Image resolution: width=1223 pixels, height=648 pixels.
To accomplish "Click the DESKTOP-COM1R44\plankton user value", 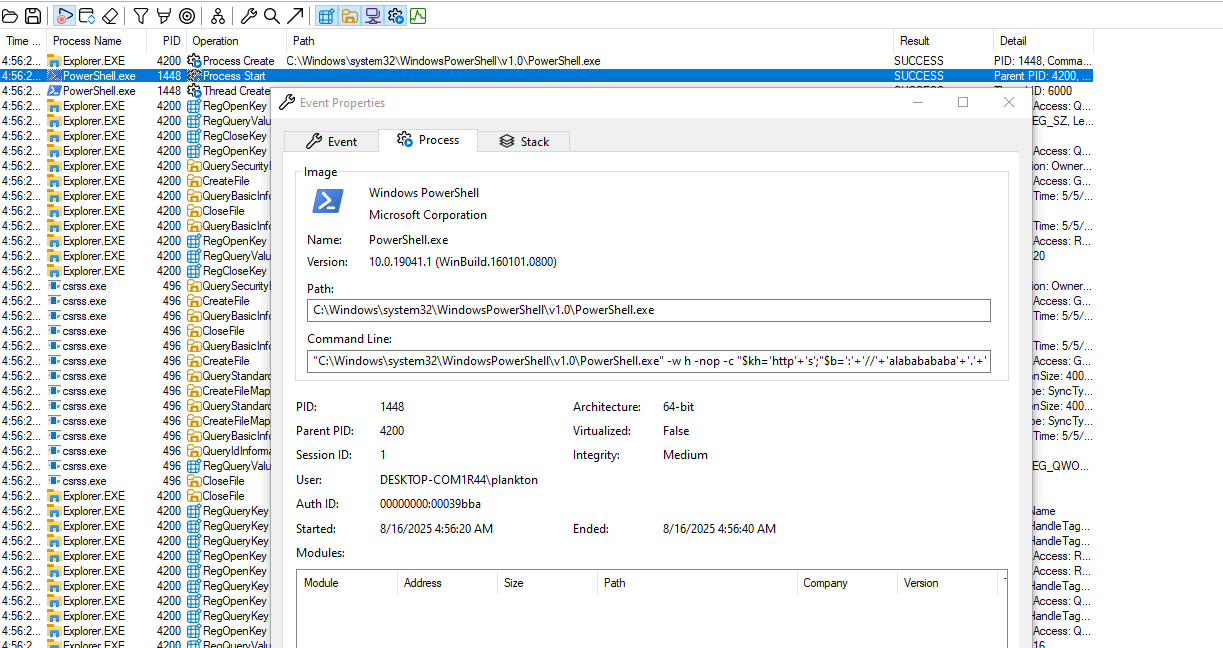I will click(459, 480).
